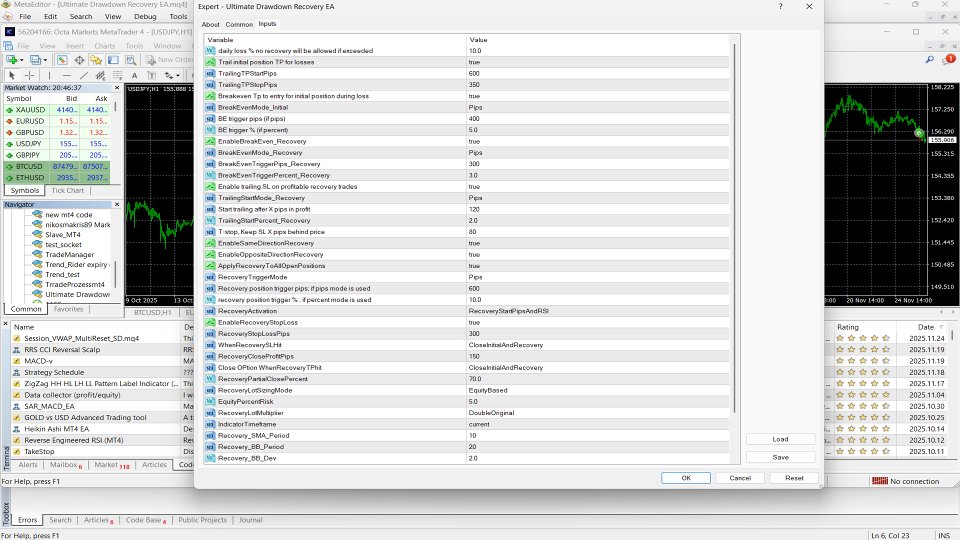Image resolution: width=960 pixels, height=540 pixels.
Task: Open the Common tab in Expert dialog
Action: pyautogui.click(x=239, y=24)
